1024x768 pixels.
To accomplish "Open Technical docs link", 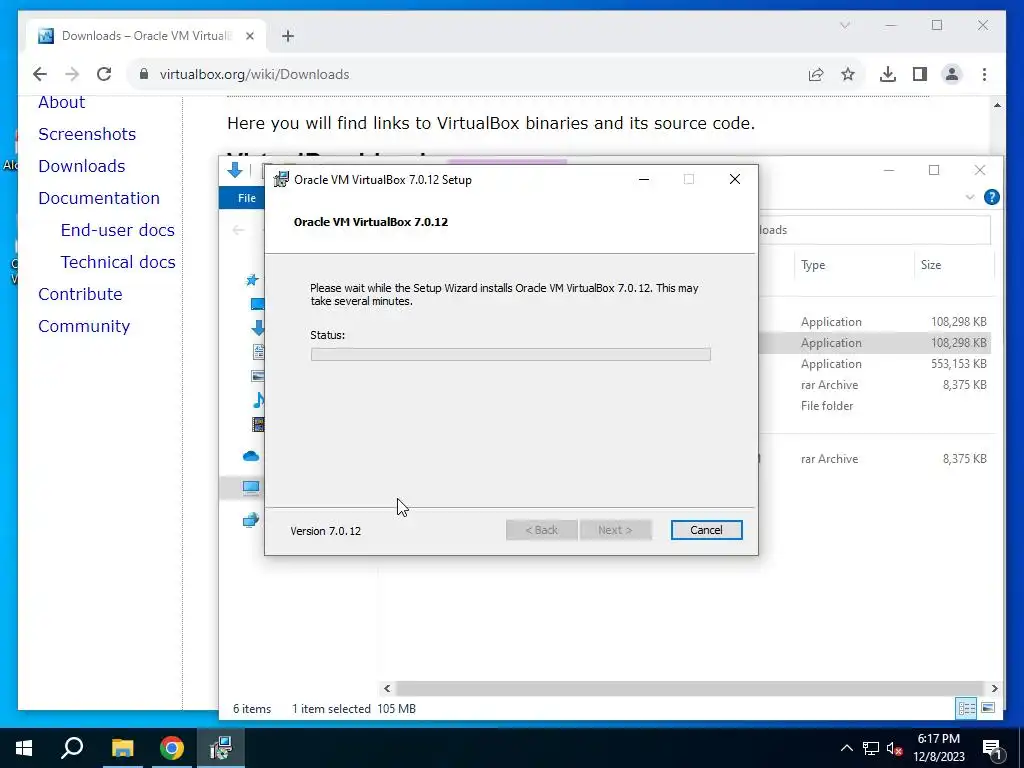I will point(118,262).
